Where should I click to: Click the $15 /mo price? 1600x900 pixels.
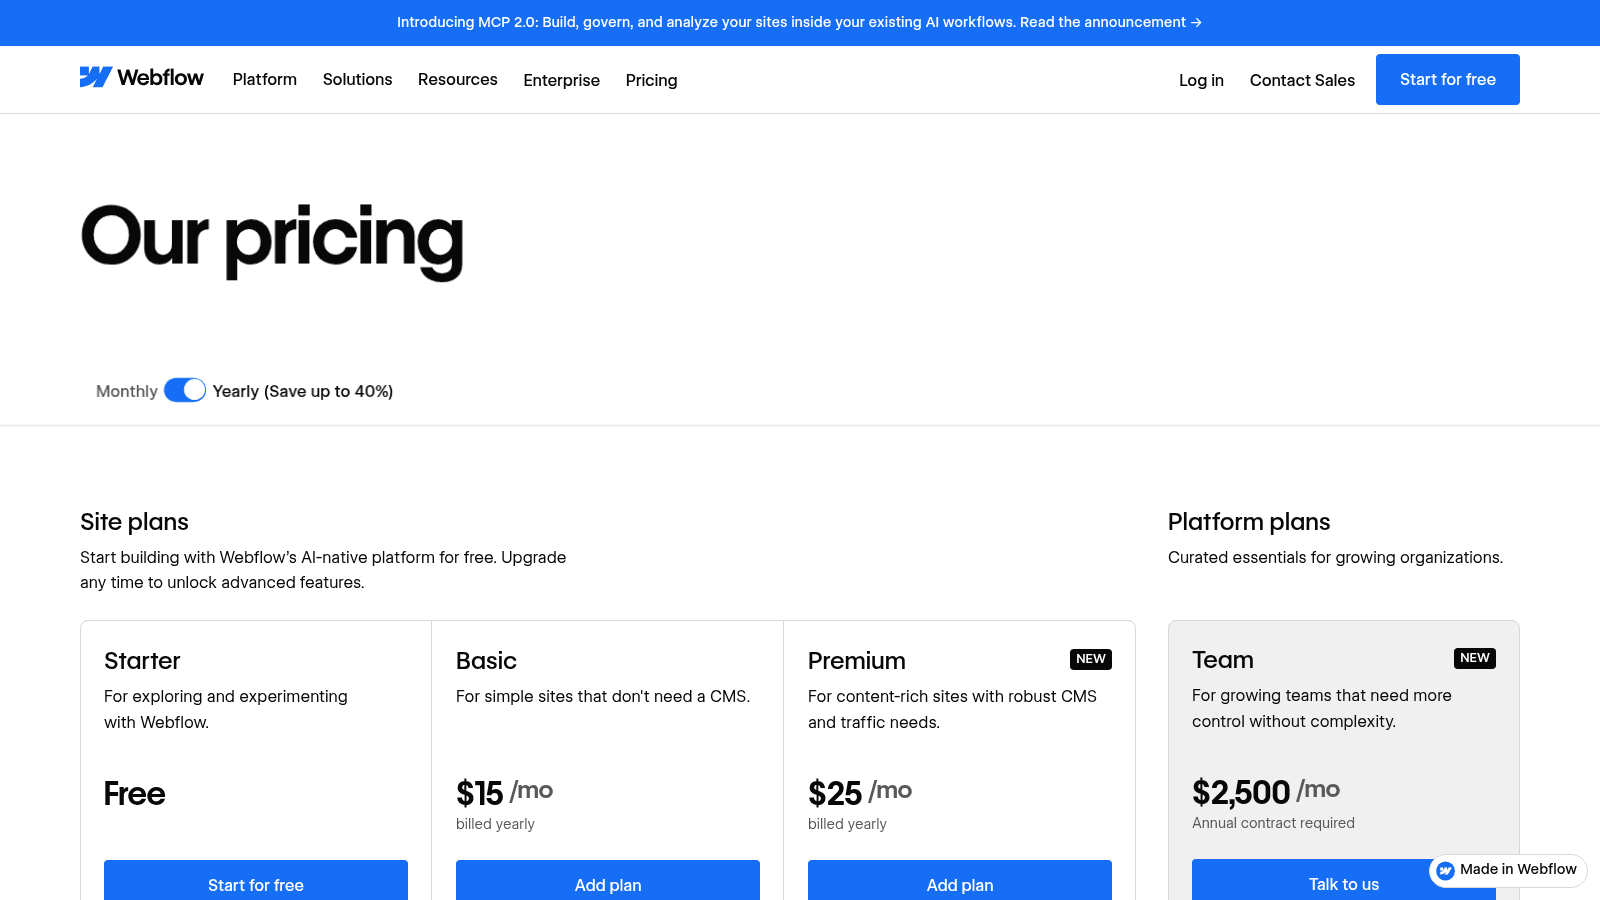pos(504,792)
